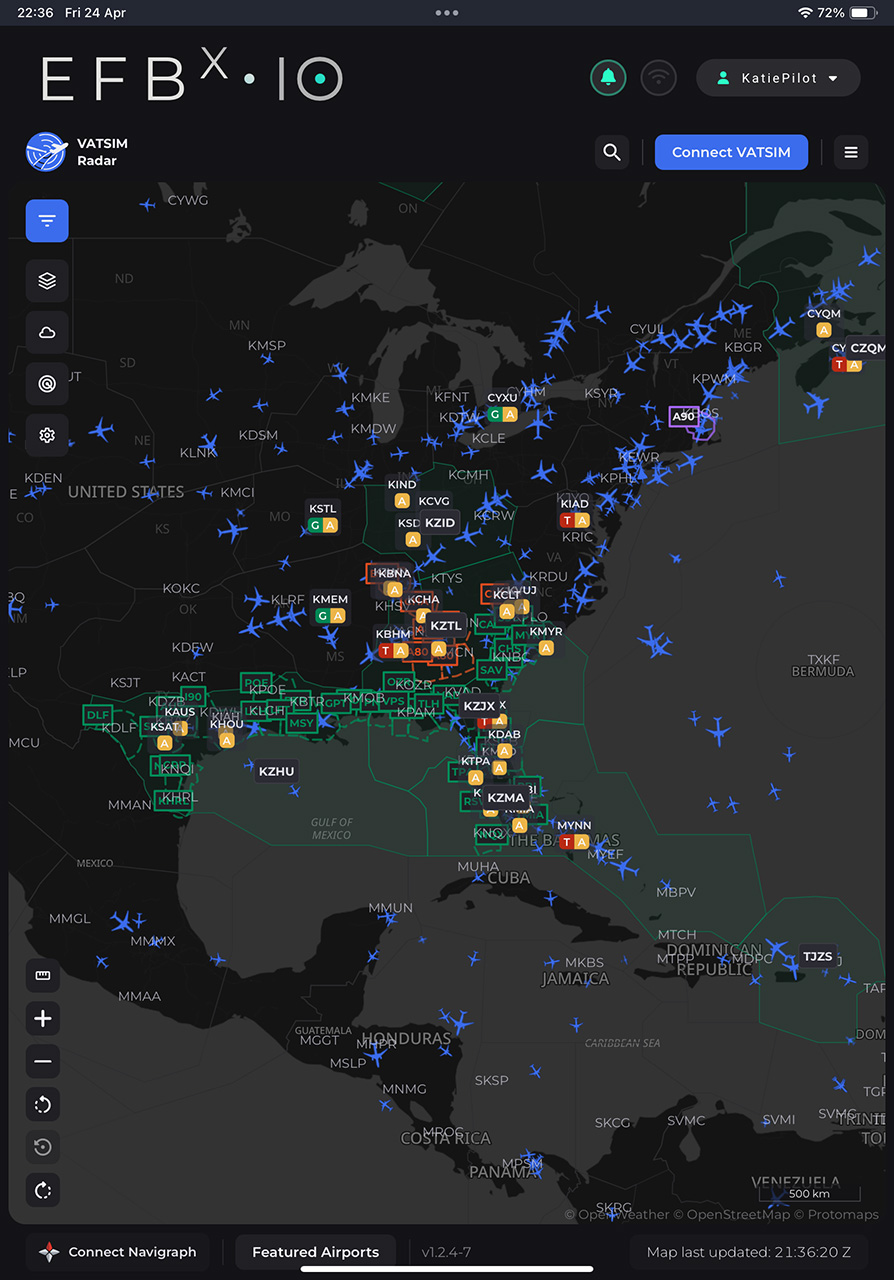Open the map filter panel button

click(47, 221)
